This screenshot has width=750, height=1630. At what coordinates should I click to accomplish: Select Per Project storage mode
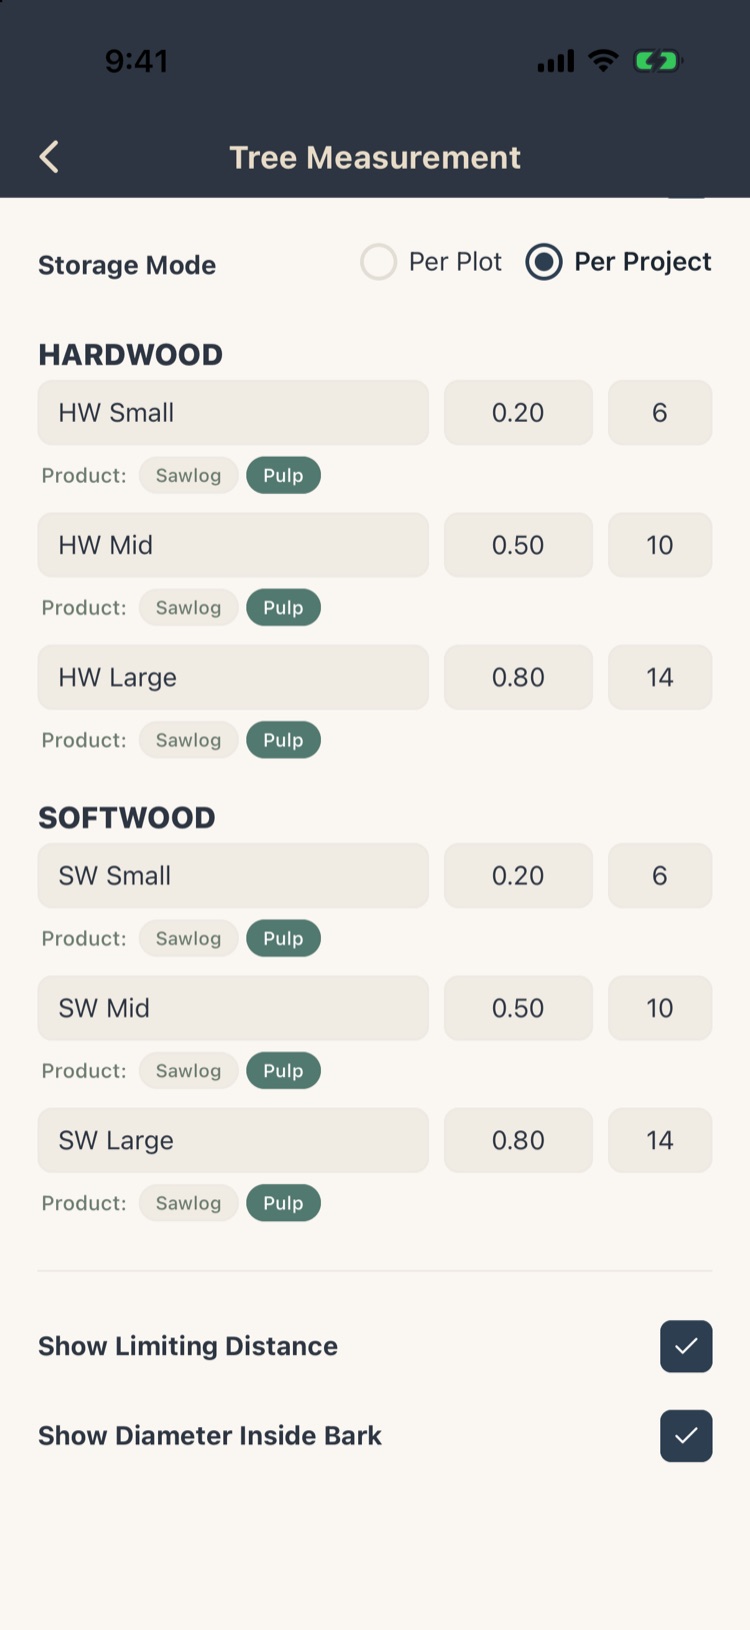(618, 262)
